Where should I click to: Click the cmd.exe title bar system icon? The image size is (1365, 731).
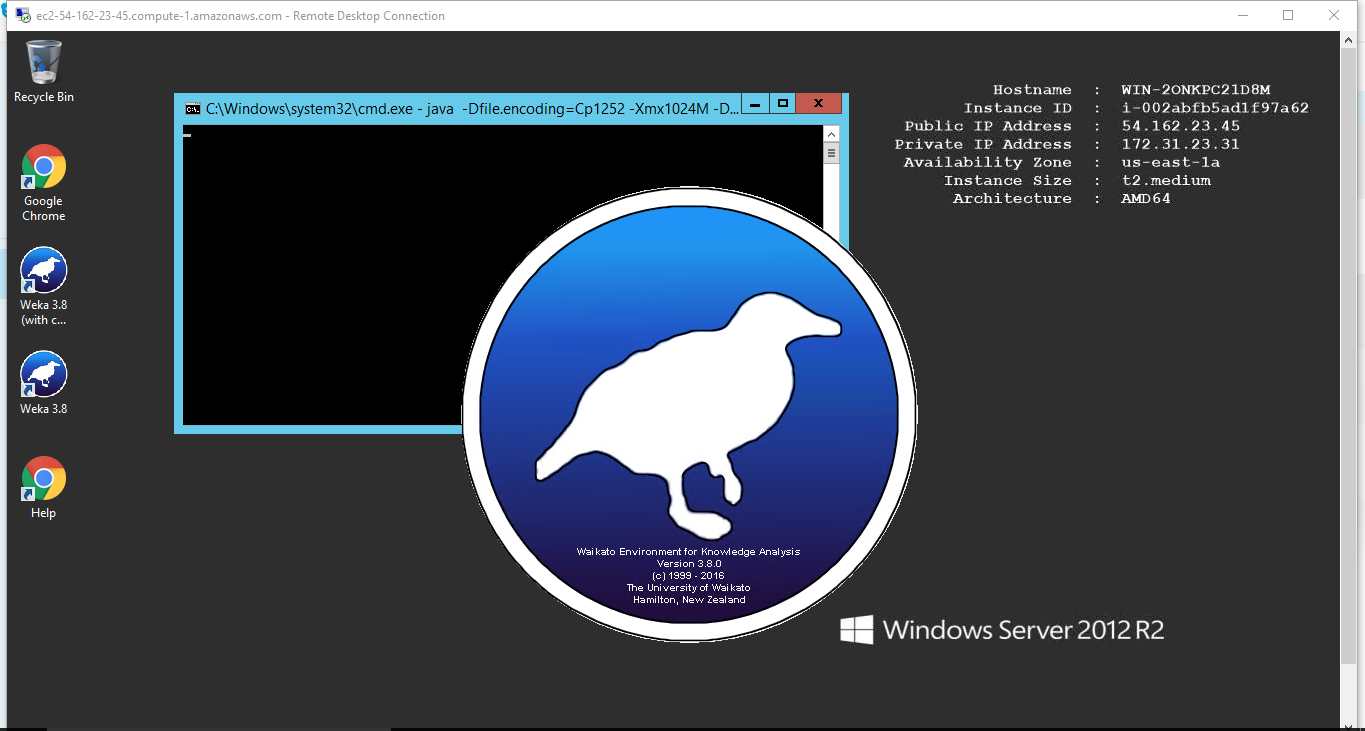192,108
